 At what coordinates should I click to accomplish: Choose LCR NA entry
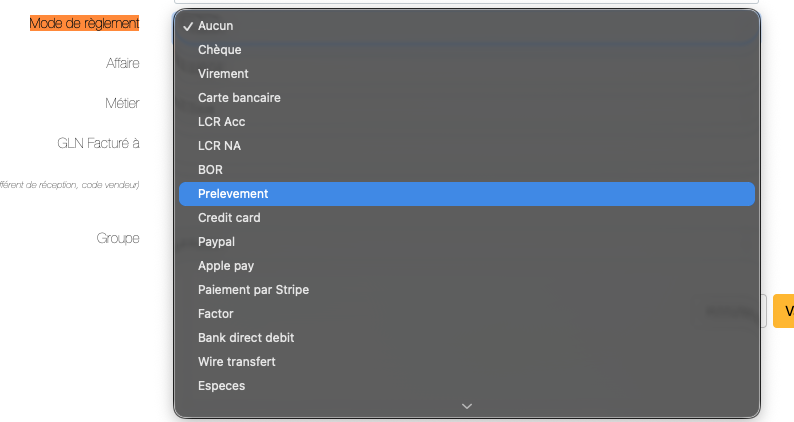click(x=219, y=146)
